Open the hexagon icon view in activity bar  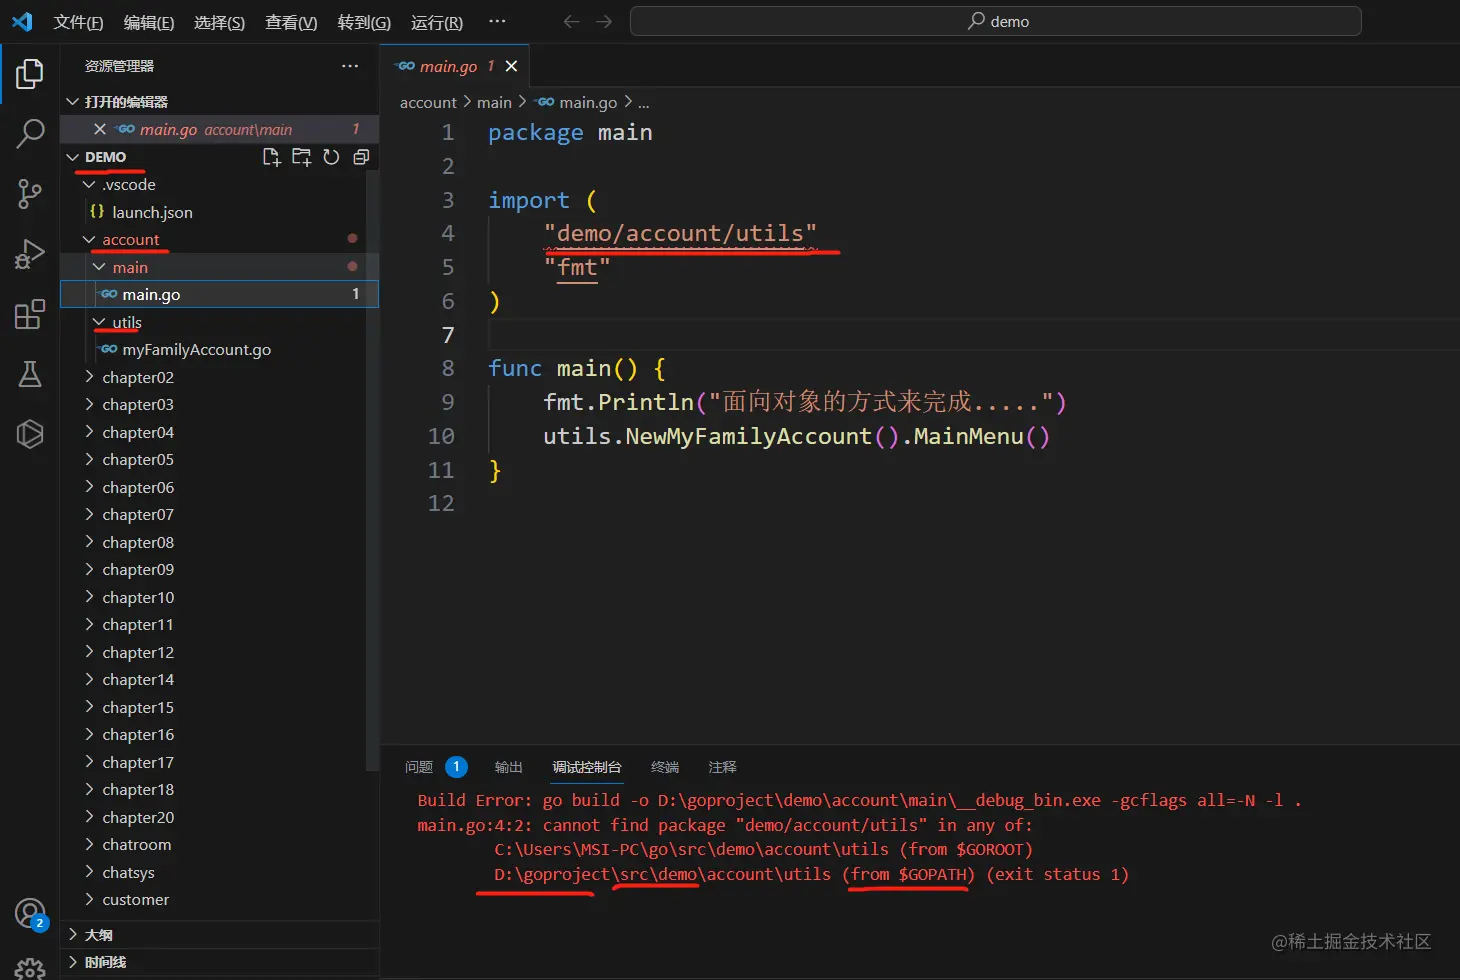click(x=30, y=434)
